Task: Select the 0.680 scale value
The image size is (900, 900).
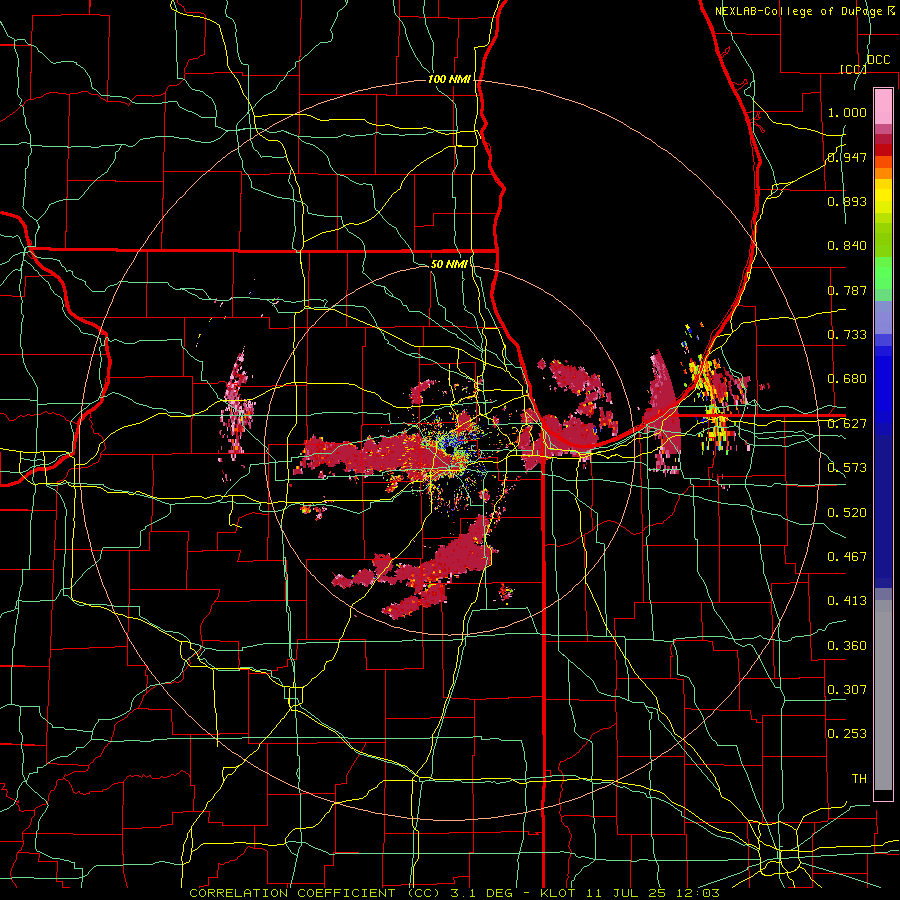Action: 847,379
